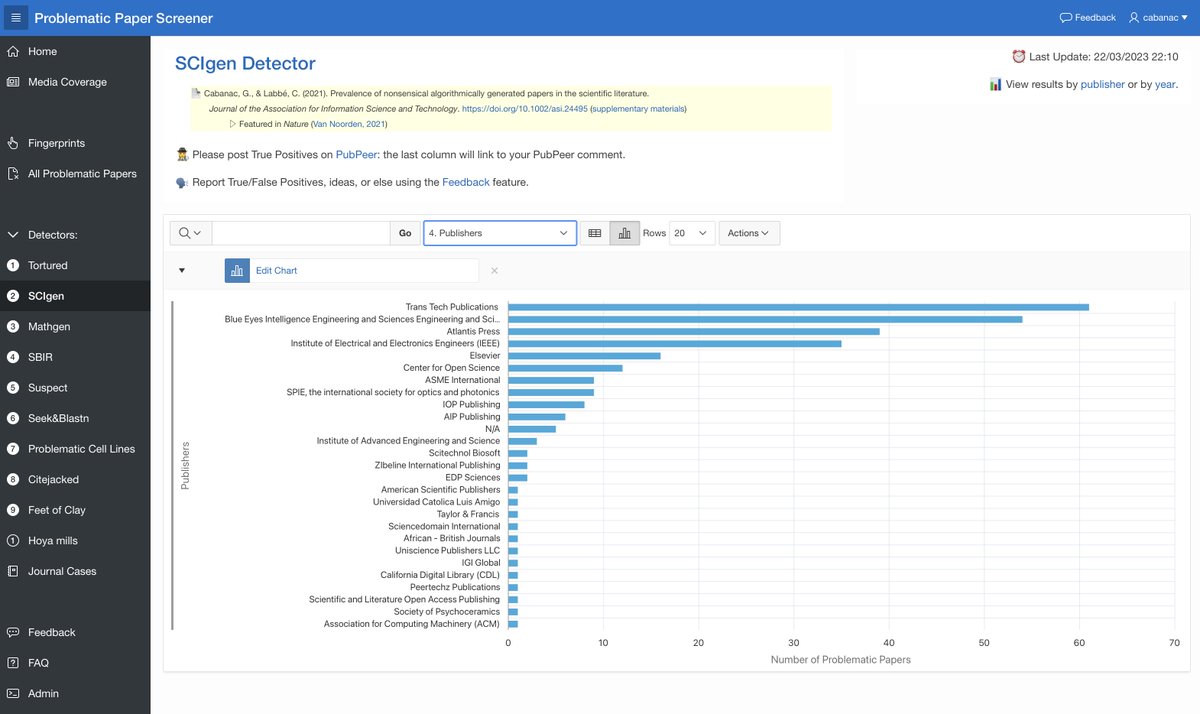The height and width of the screenshot is (714, 1200).
Task: Click the Feedback speech bubble icon in sidebar
Action: pyautogui.click(x=13, y=632)
